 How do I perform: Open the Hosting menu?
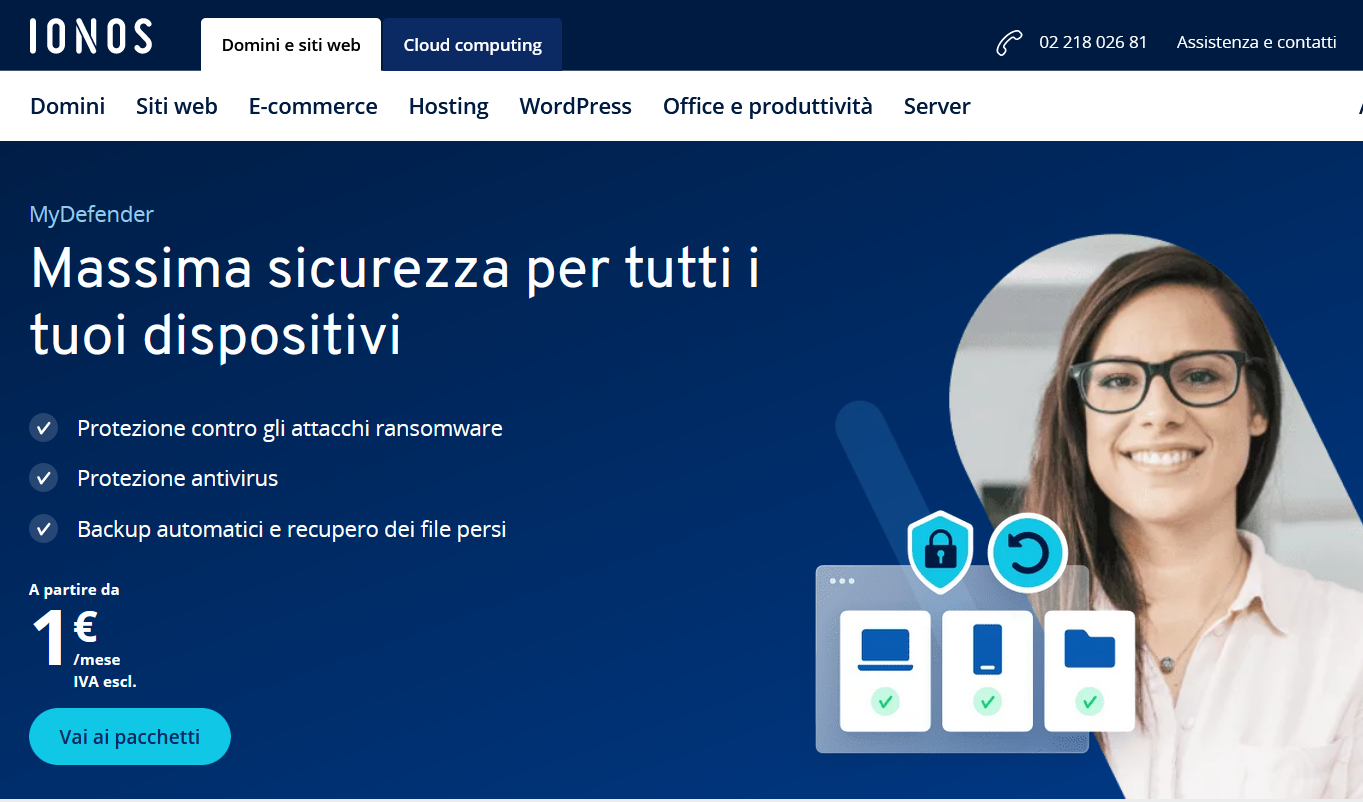[449, 106]
